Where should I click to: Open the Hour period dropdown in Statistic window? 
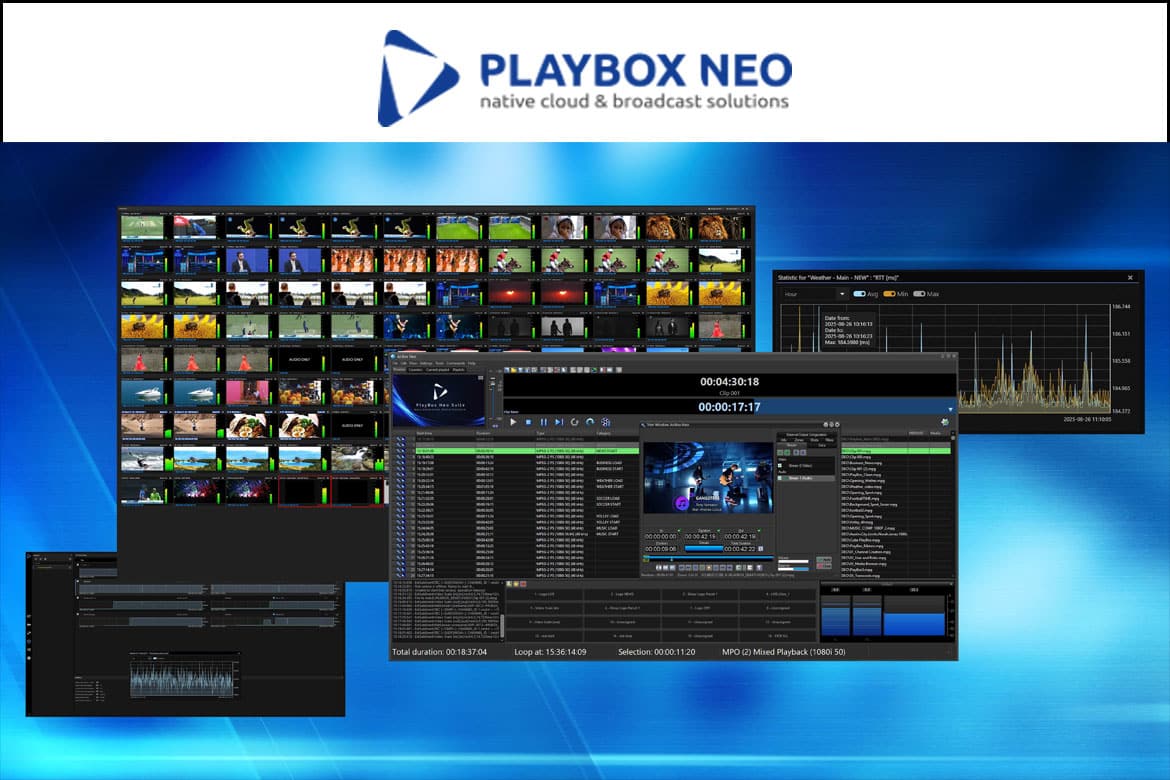(x=814, y=294)
